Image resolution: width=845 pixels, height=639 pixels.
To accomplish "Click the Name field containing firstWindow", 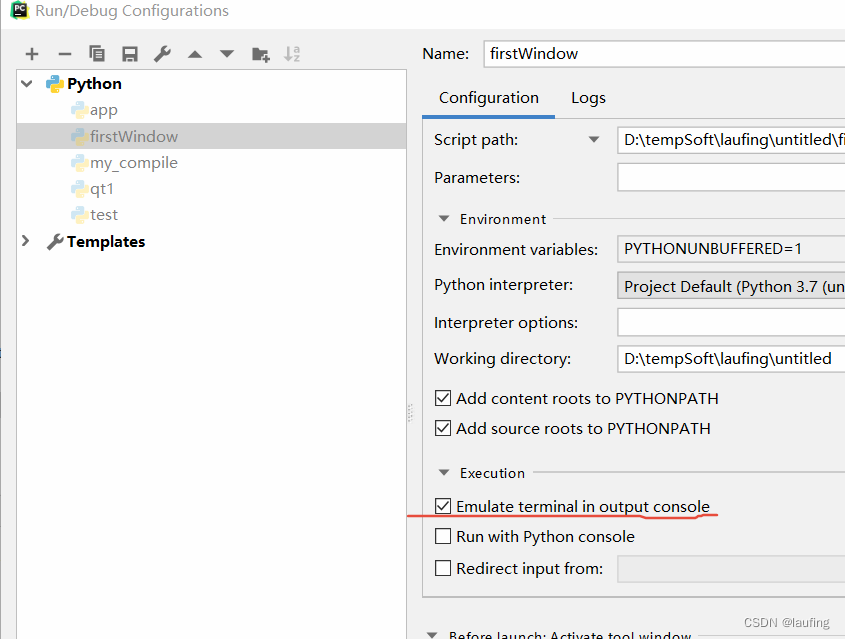I will [664, 54].
